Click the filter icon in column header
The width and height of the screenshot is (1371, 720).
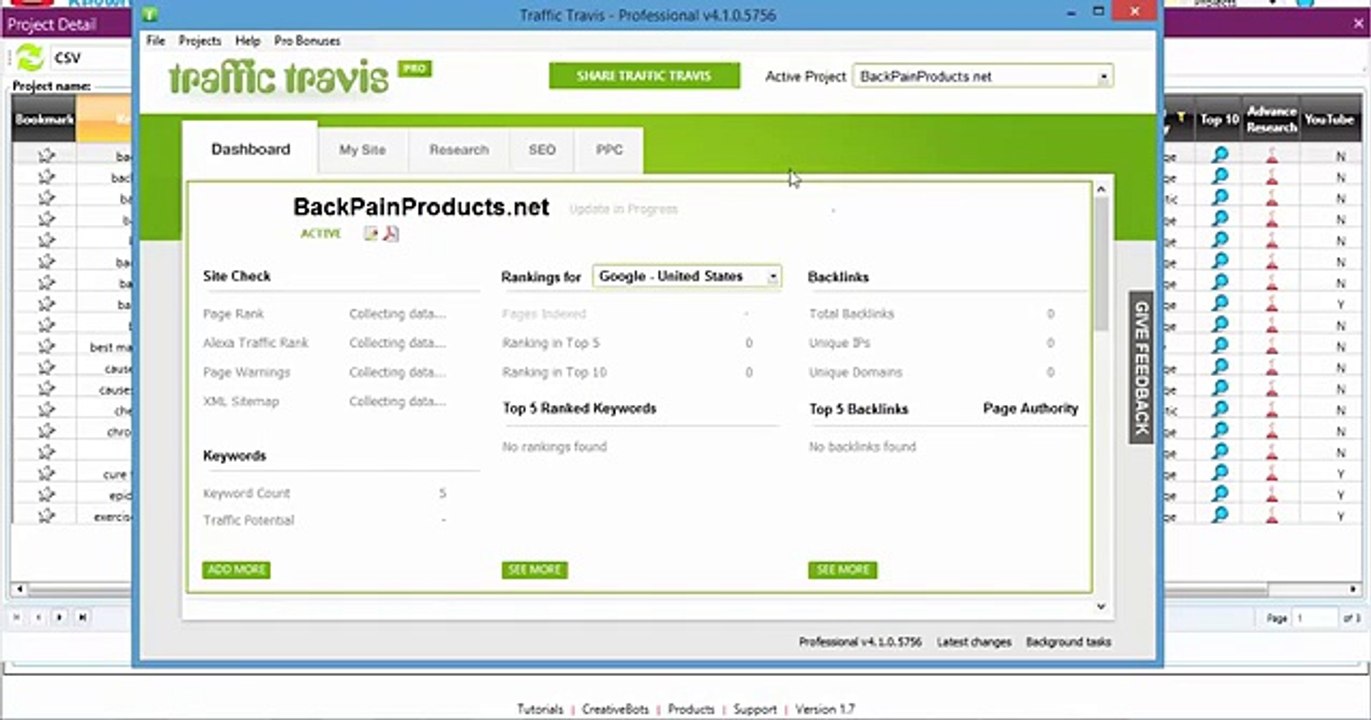click(x=1180, y=118)
